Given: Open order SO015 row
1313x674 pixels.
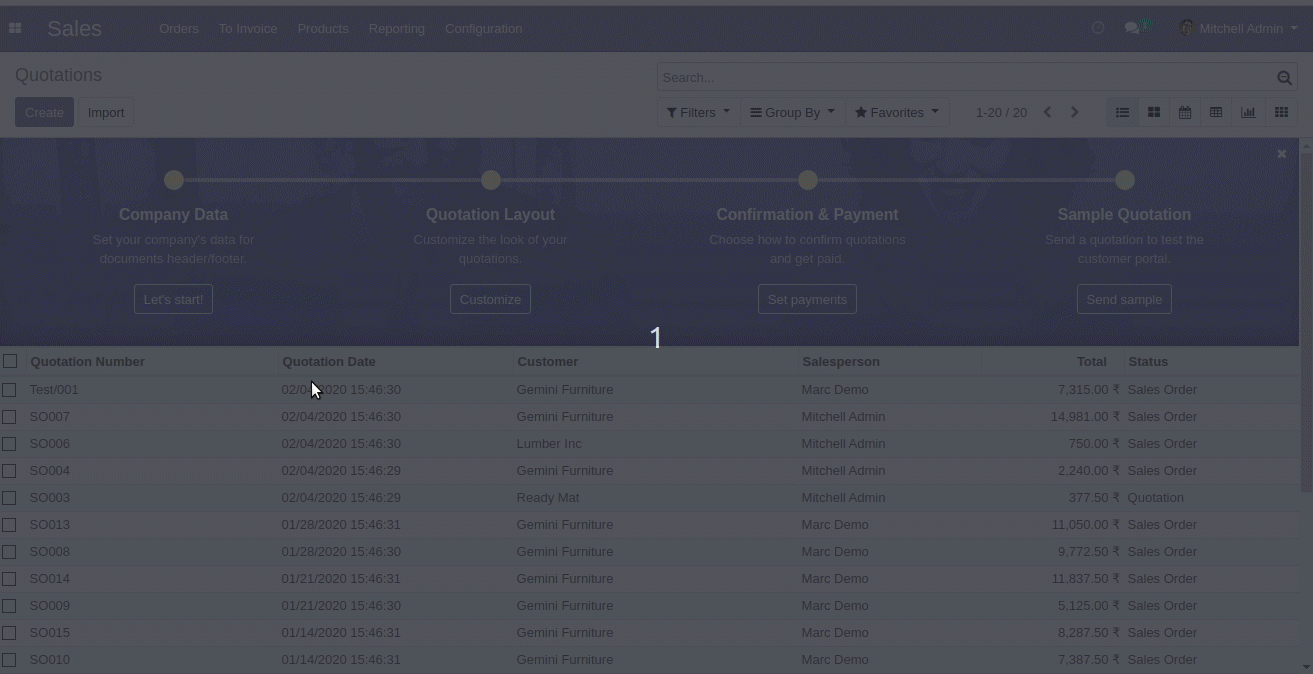Looking at the screenshot, I should (650, 632).
